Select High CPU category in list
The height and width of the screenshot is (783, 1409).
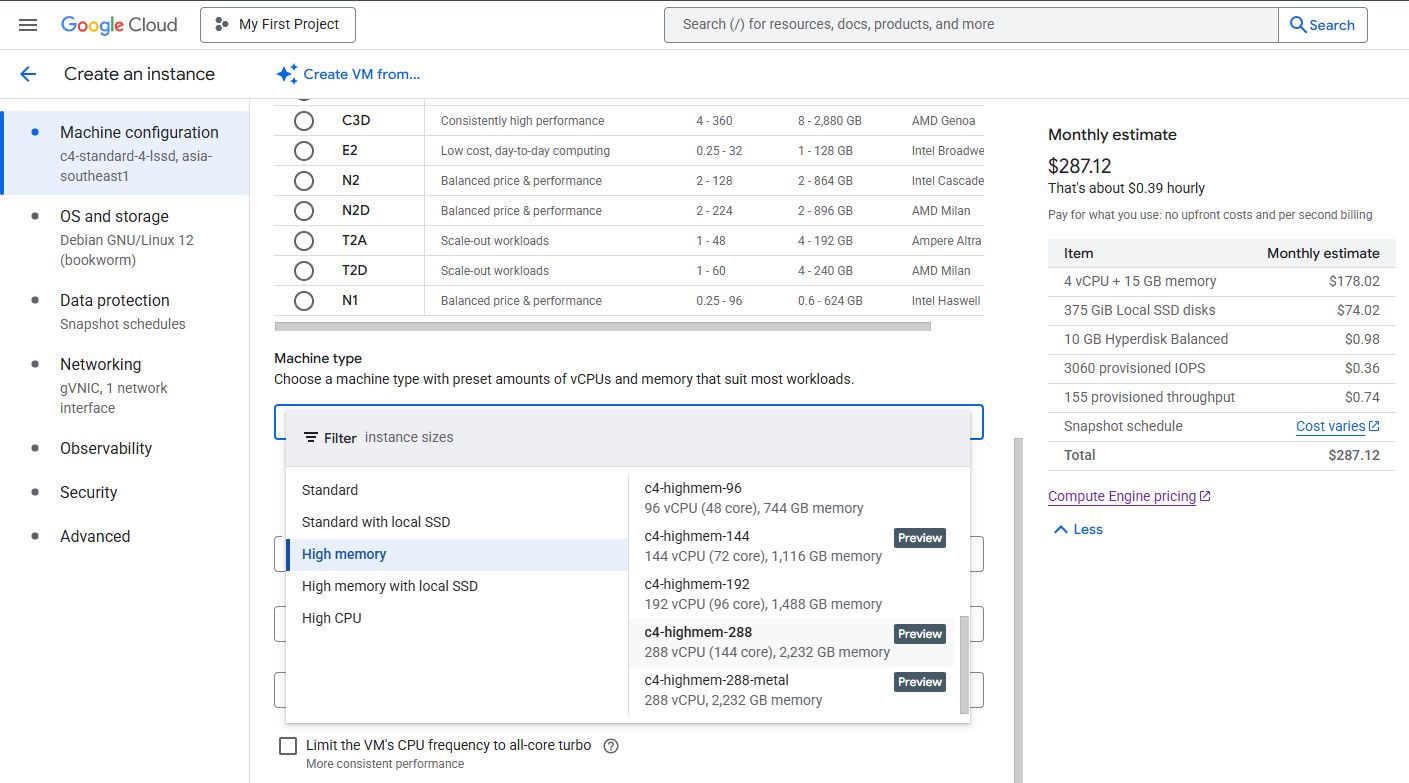click(x=332, y=618)
